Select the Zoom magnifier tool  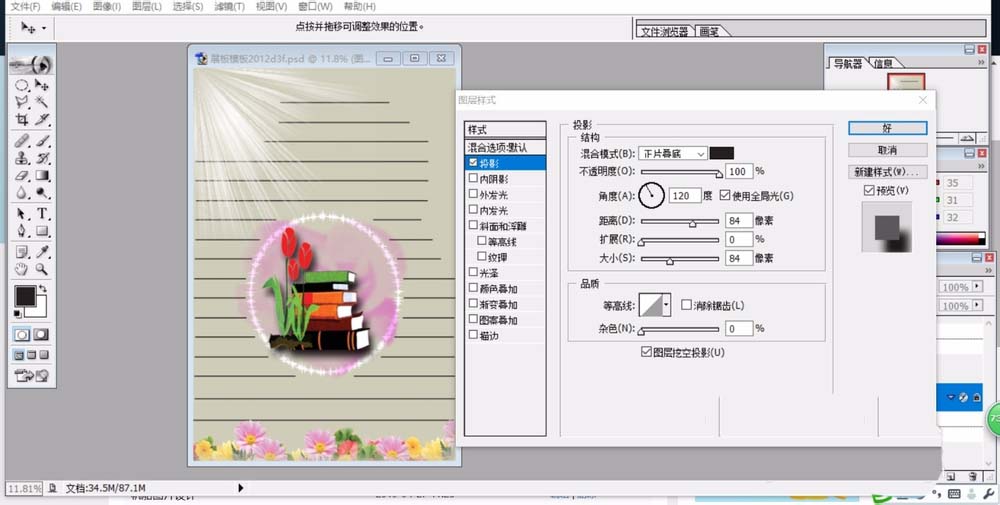pos(43,269)
